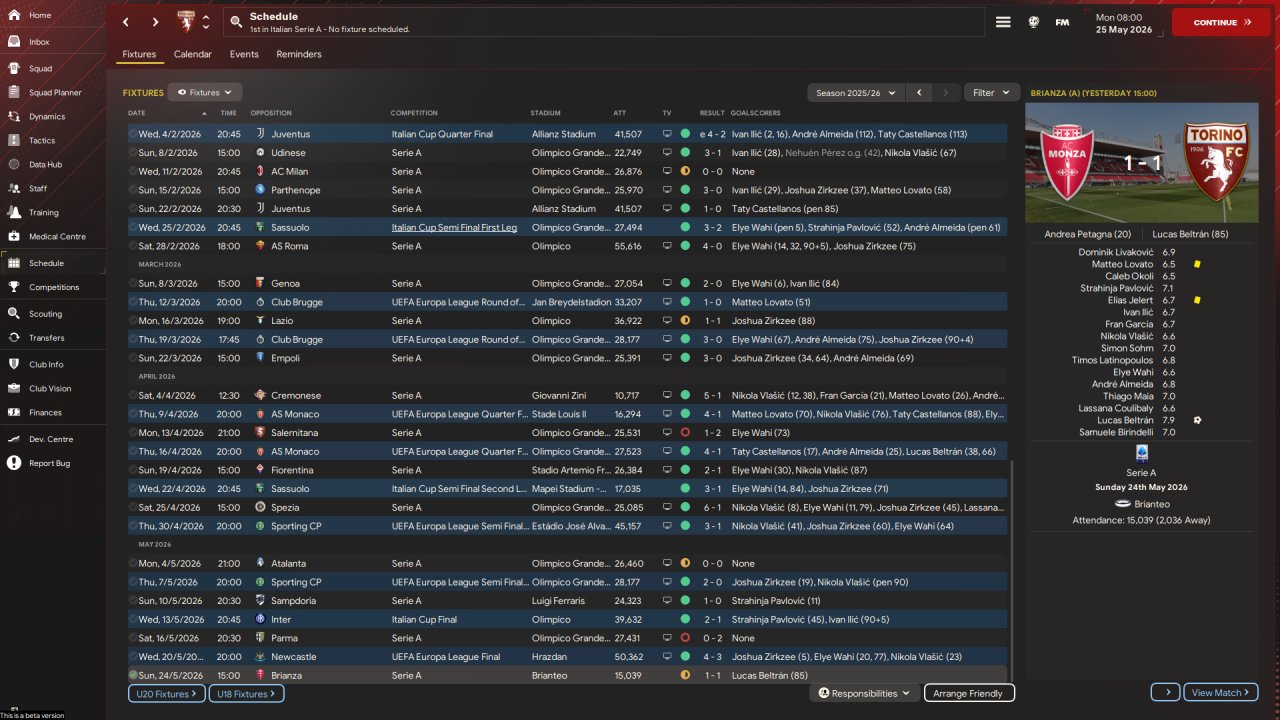This screenshot has height=720, width=1280.
Task: Click the search magnifier icon
Action: click(x=235, y=22)
